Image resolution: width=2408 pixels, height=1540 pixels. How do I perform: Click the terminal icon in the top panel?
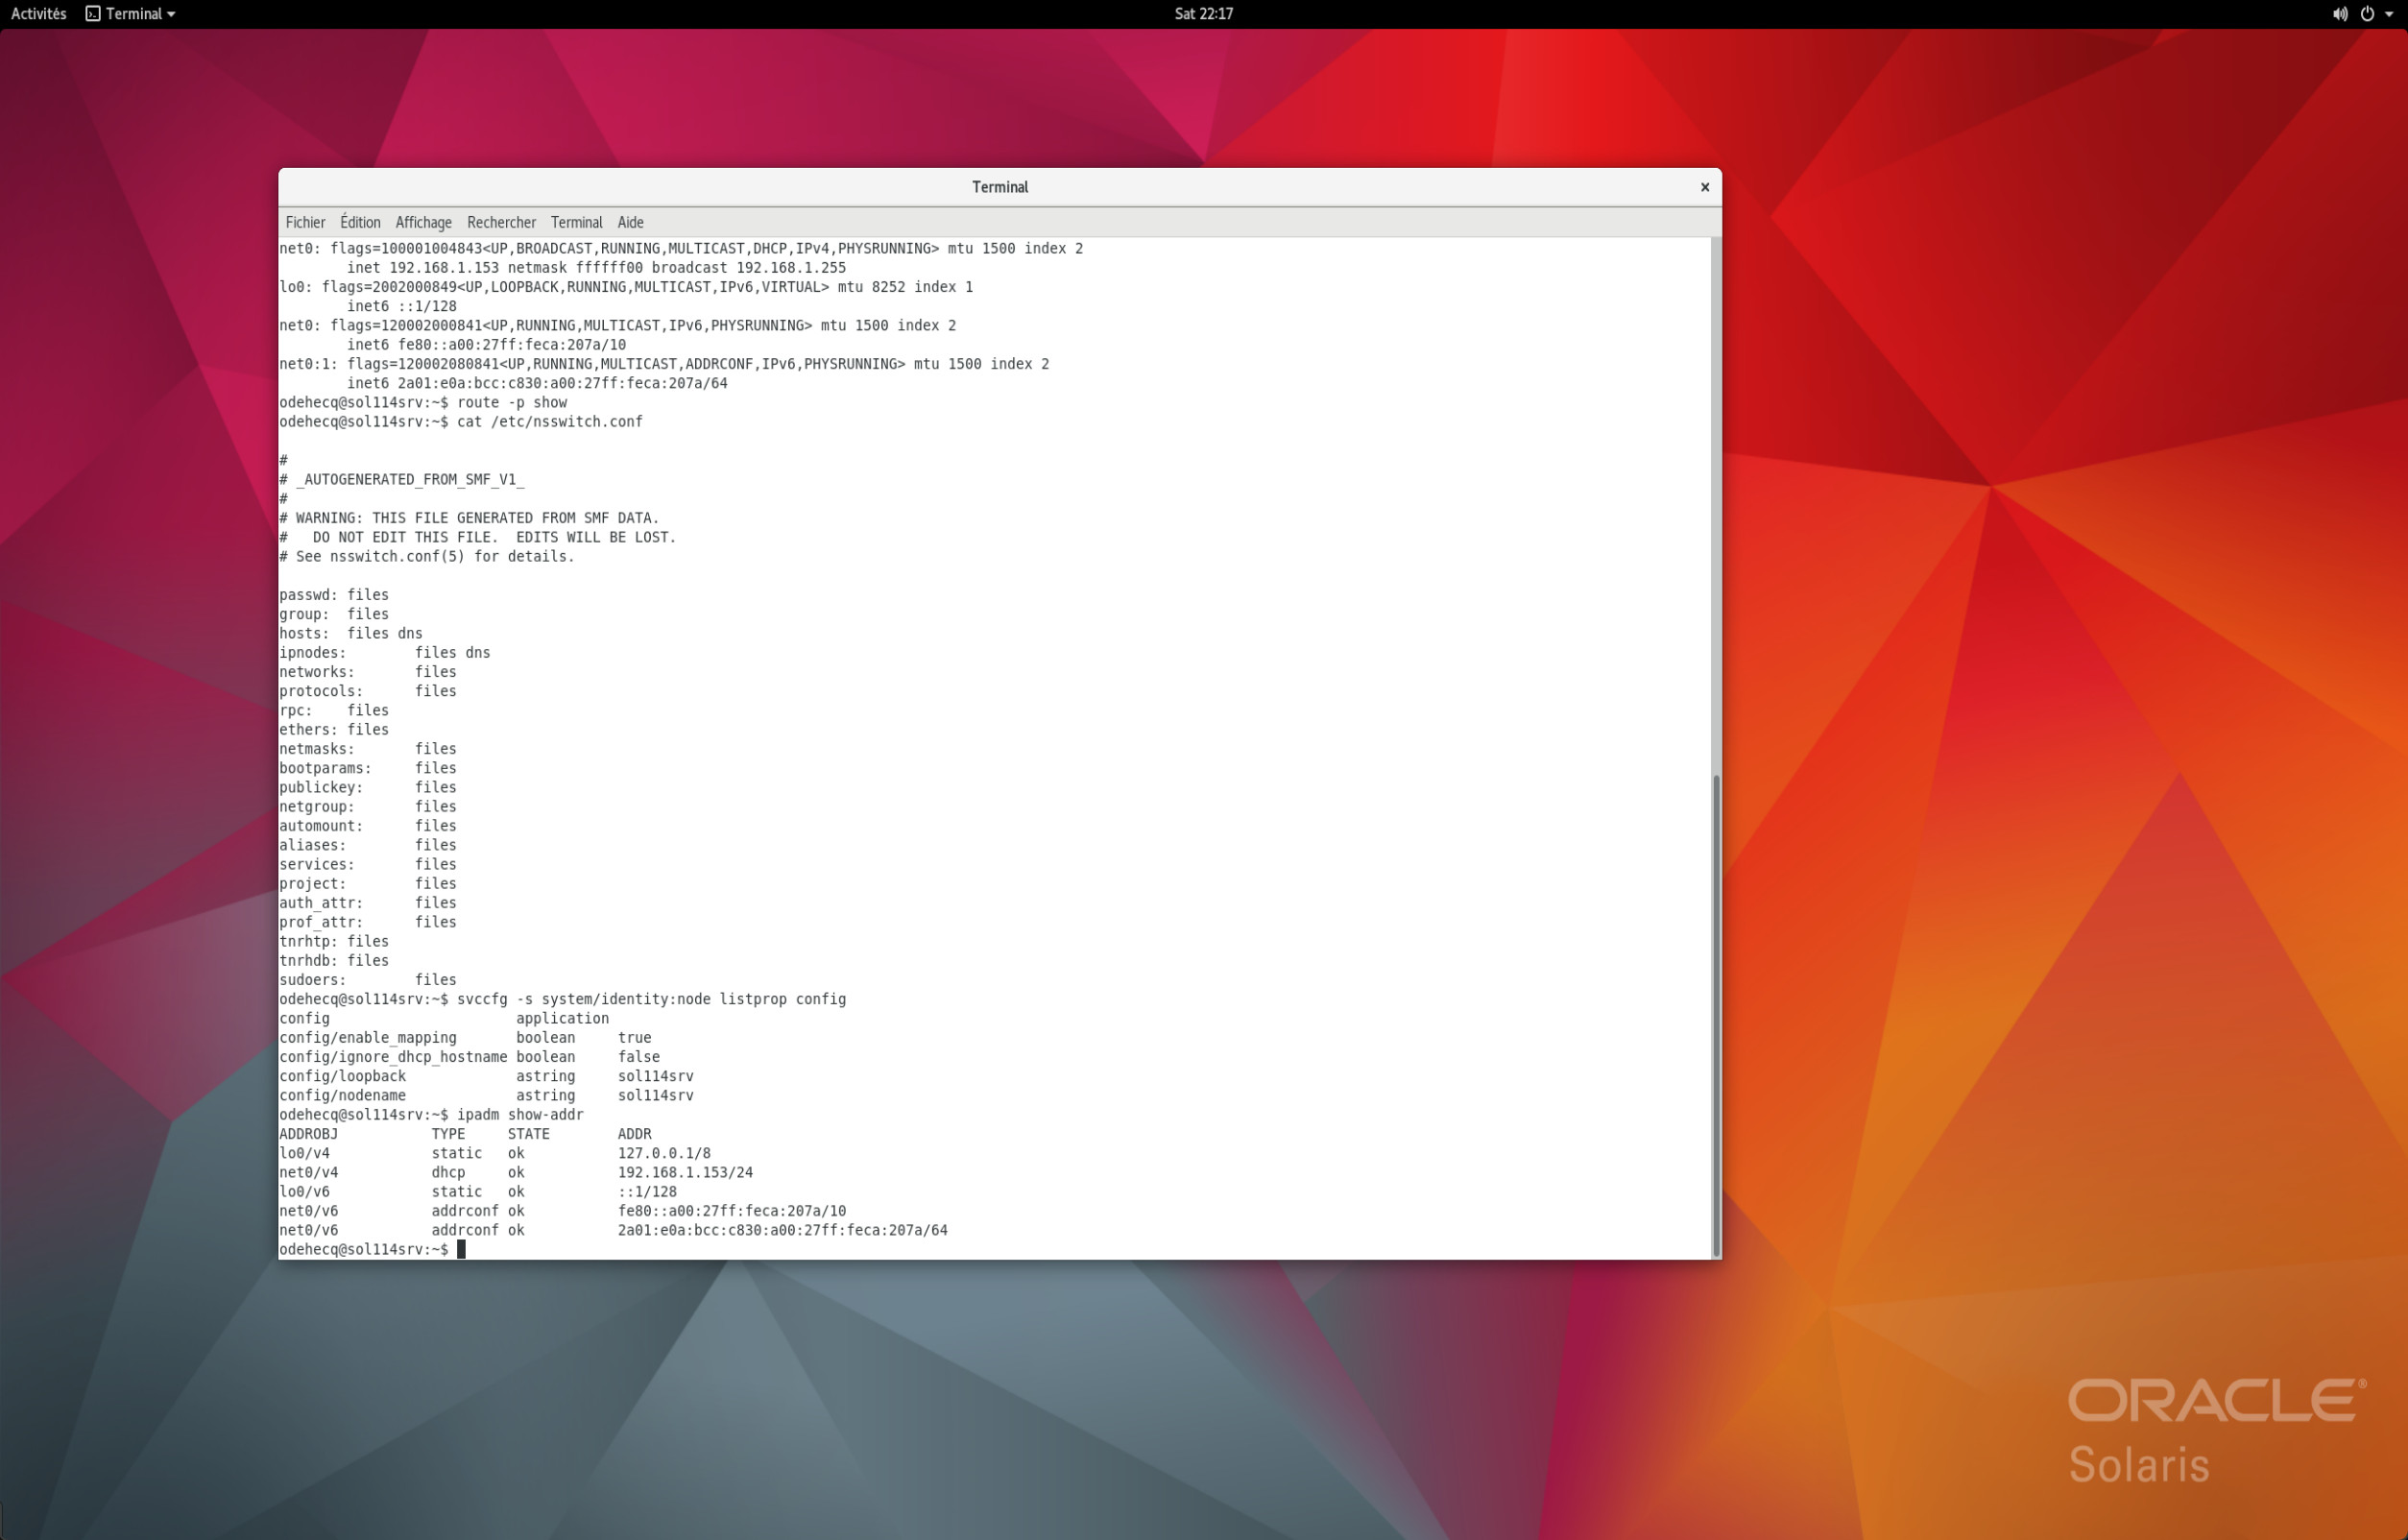pyautogui.click(x=93, y=14)
